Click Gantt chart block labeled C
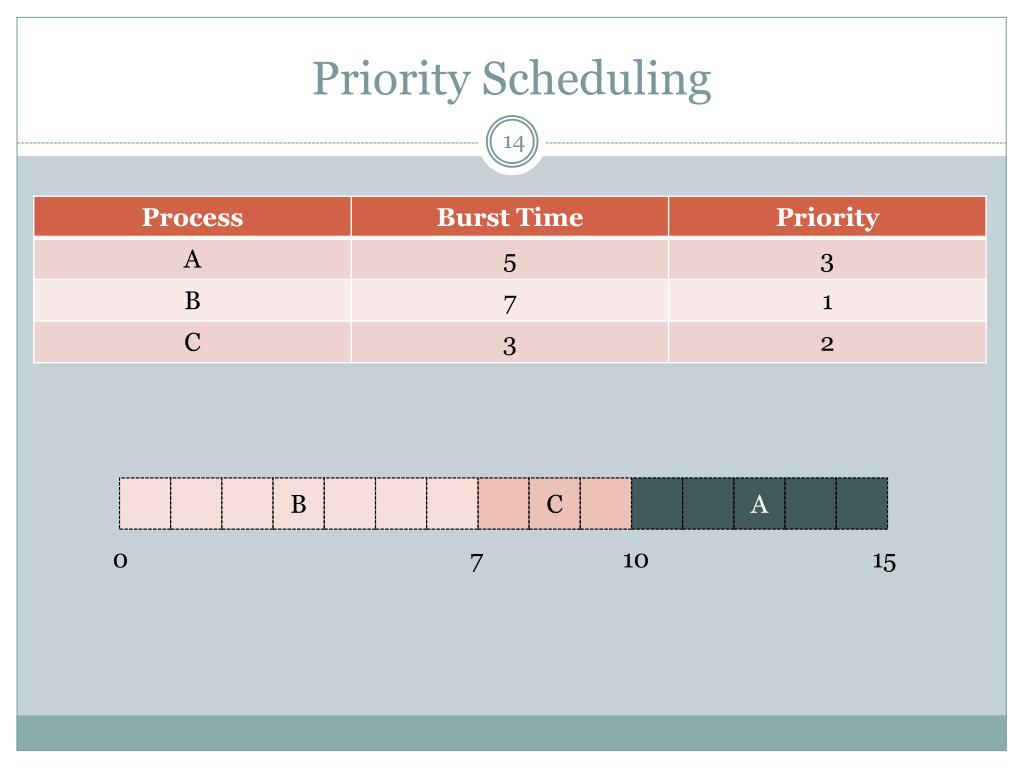The width and height of the screenshot is (1024, 768). tap(554, 504)
